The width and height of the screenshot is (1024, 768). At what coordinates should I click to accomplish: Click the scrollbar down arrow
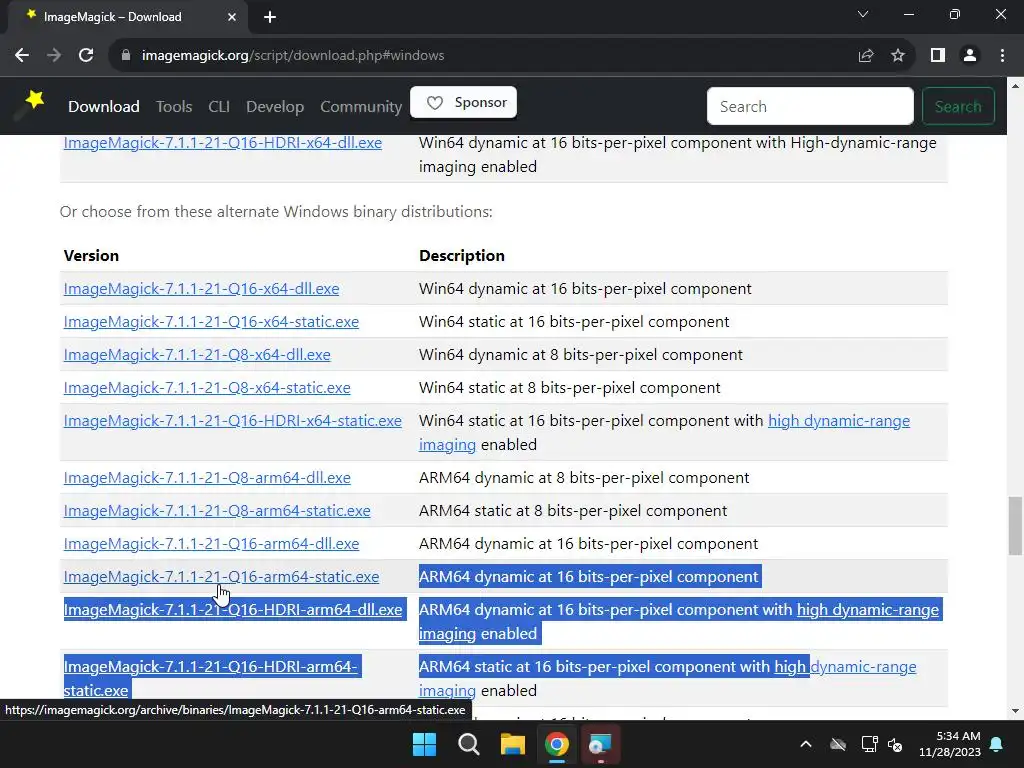click(x=1015, y=711)
